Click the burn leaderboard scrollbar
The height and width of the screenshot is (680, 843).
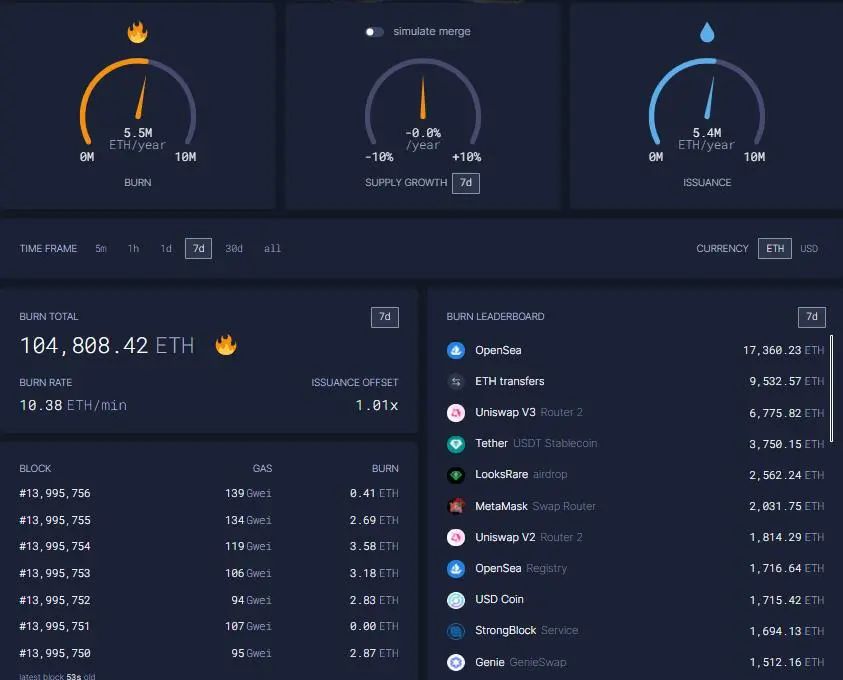(x=832, y=389)
